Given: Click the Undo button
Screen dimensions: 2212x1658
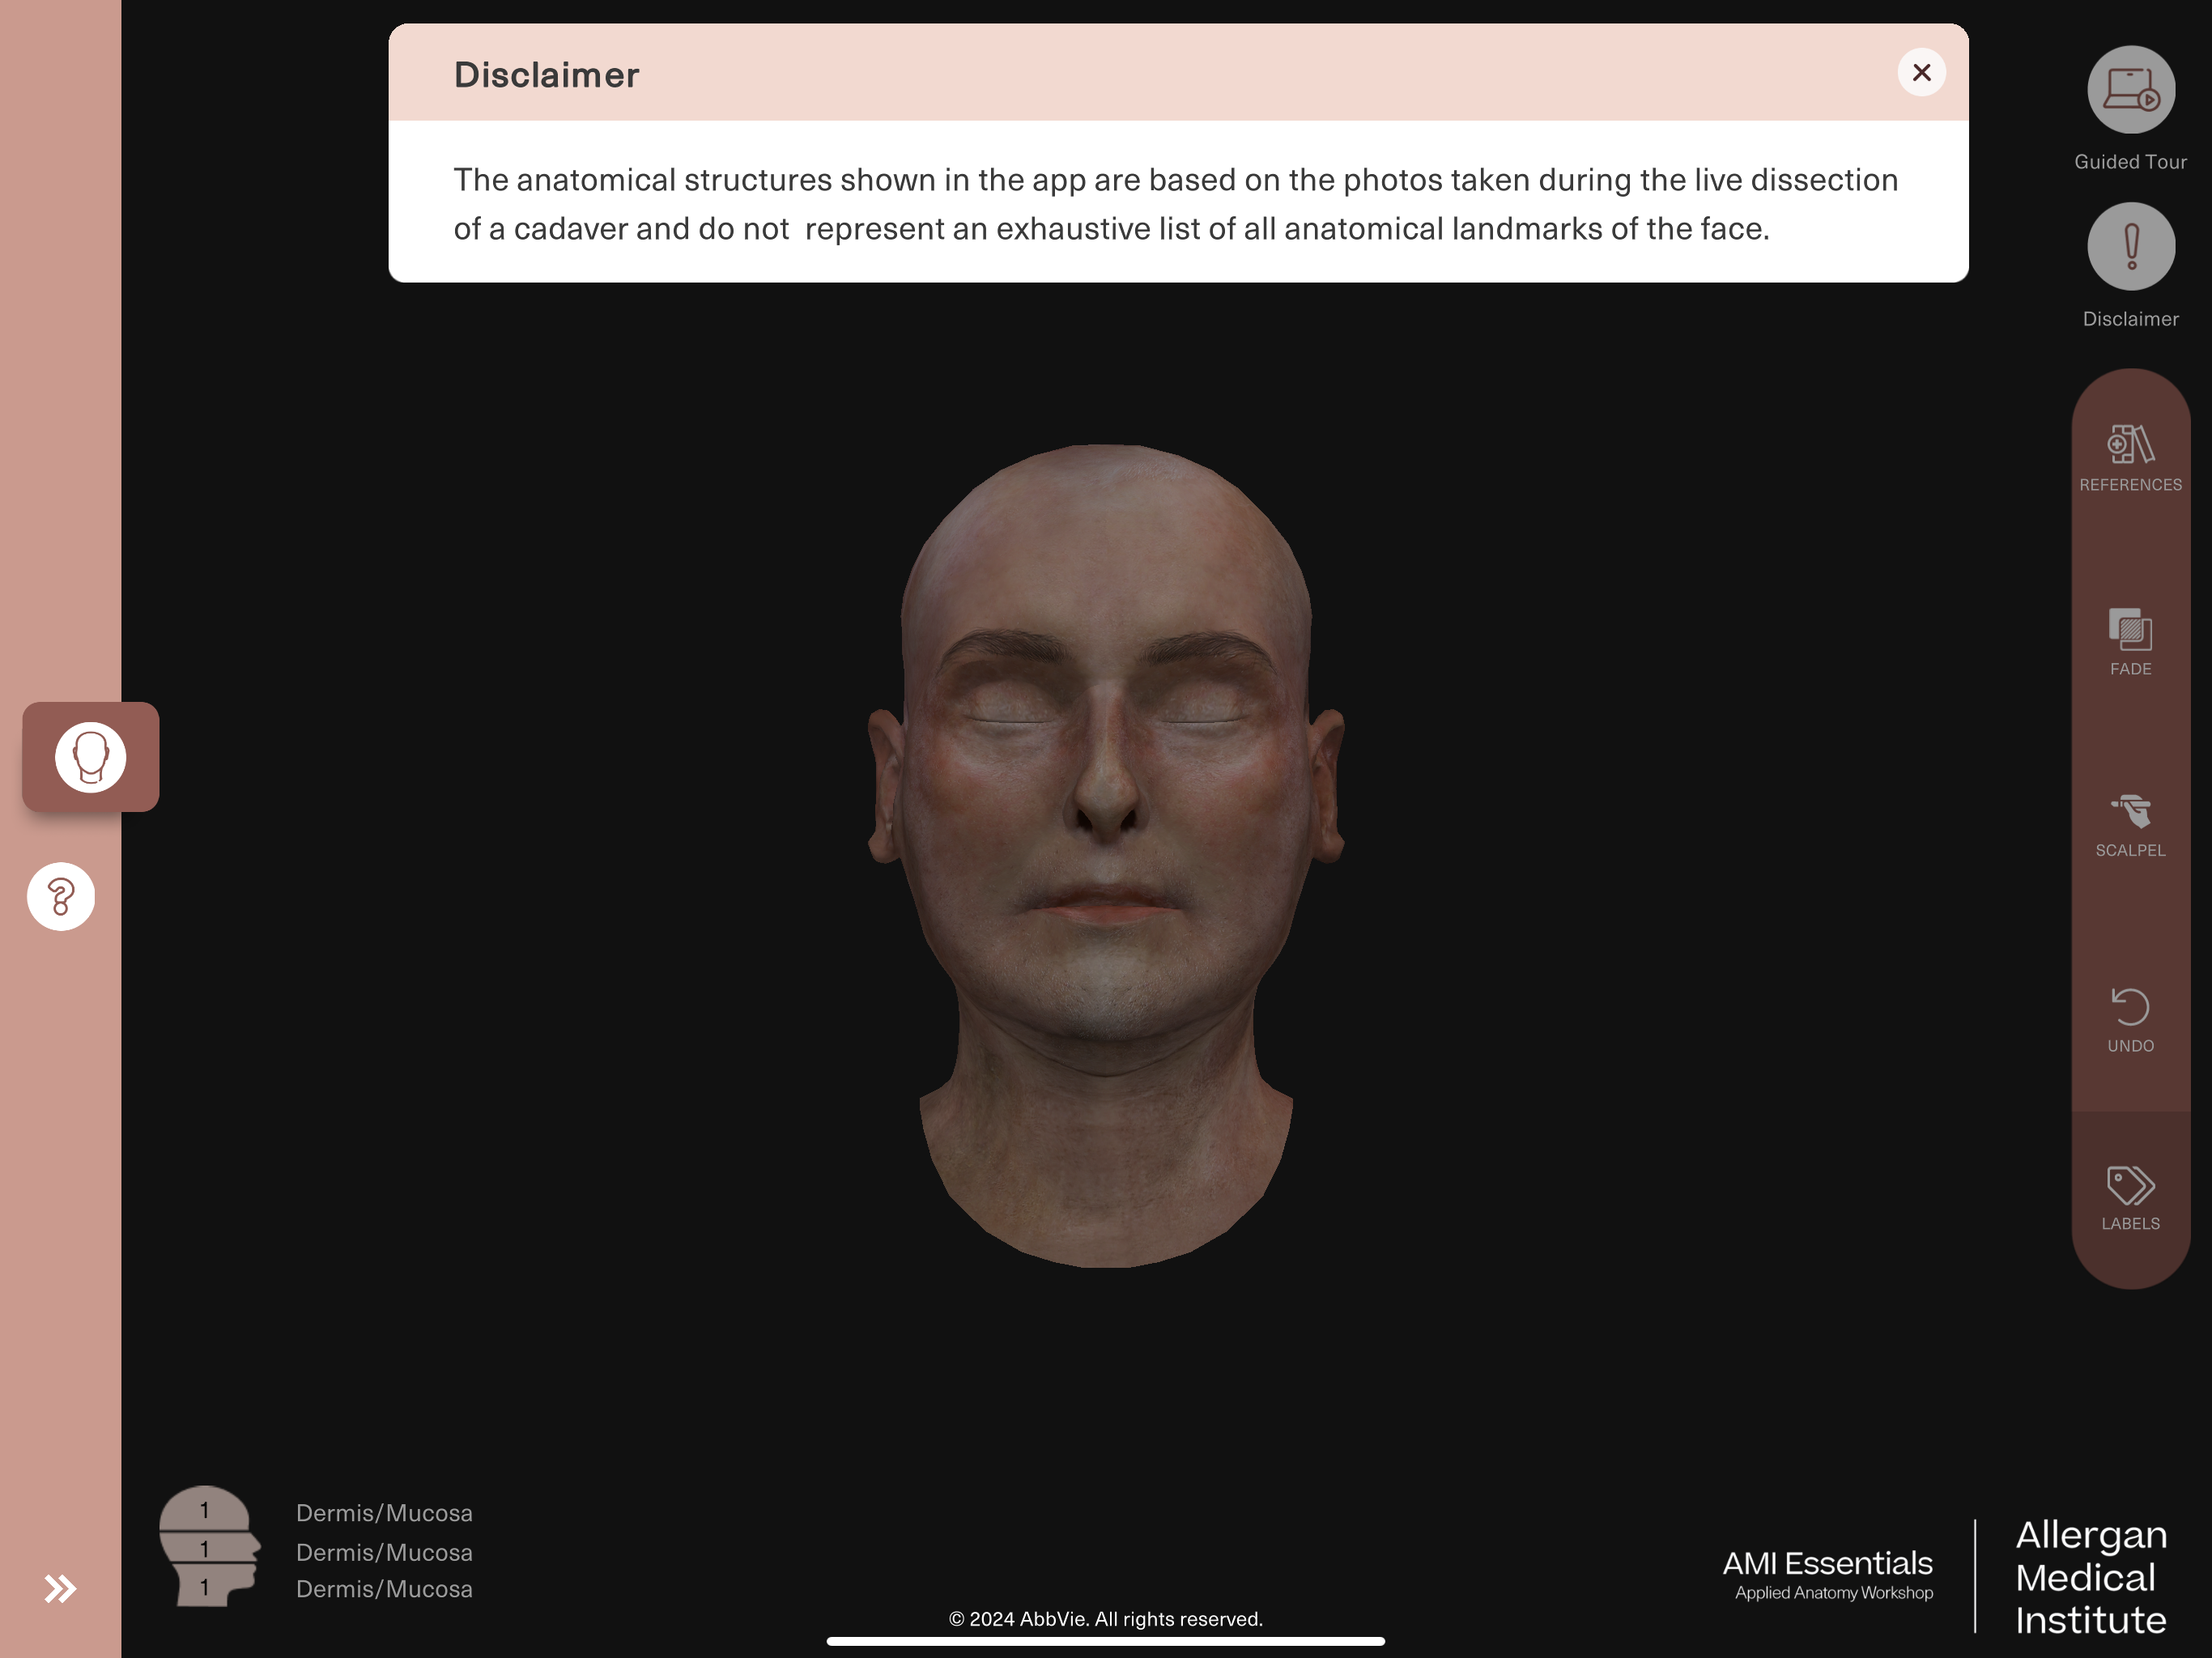Looking at the screenshot, I should pyautogui.click(x=2130, y=1020).
